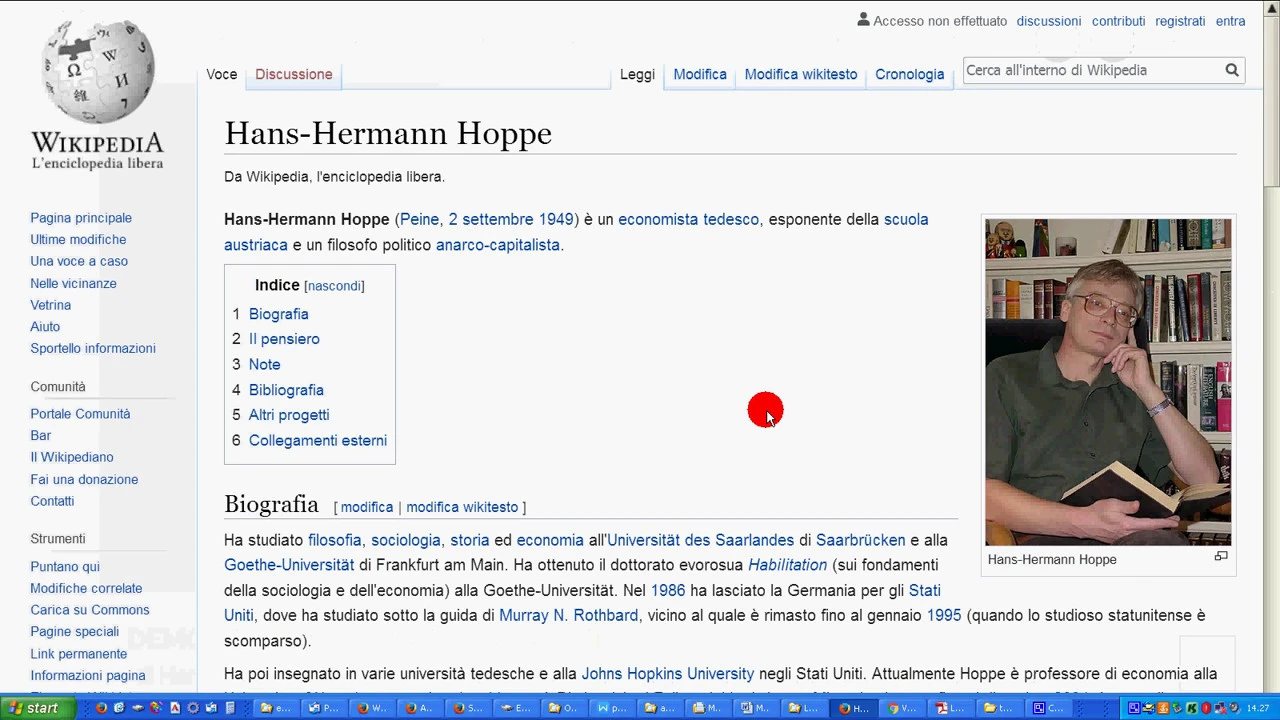Open Sportello informazioni link
Viewport: 1280px width, 720px height.
(93, 348)
